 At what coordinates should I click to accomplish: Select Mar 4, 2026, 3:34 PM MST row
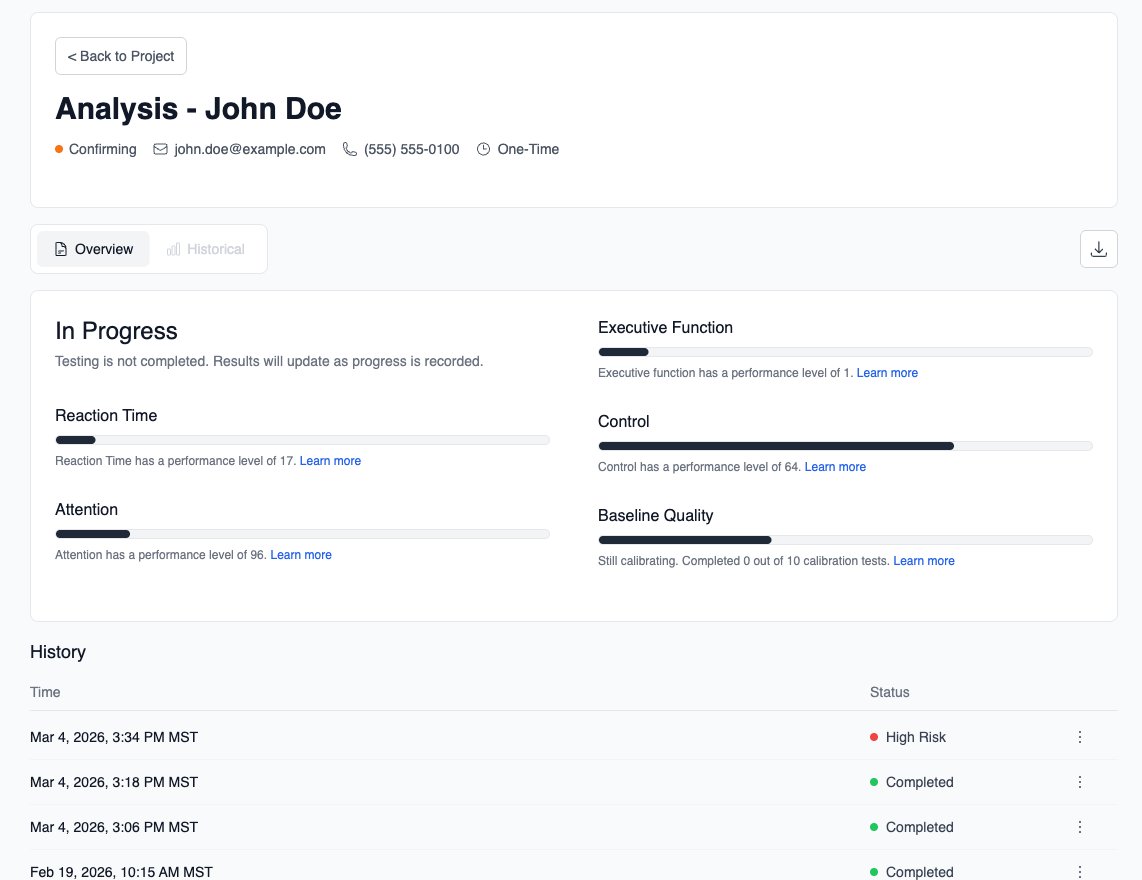pyautogui.click(x=573, y=737)
